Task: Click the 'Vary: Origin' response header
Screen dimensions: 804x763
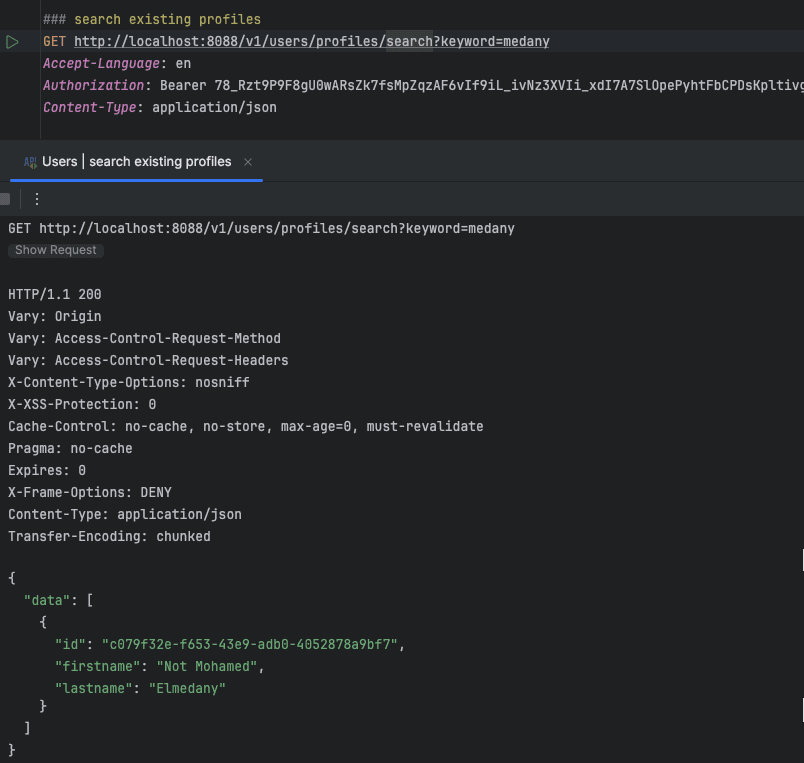Action: [55, 316]
